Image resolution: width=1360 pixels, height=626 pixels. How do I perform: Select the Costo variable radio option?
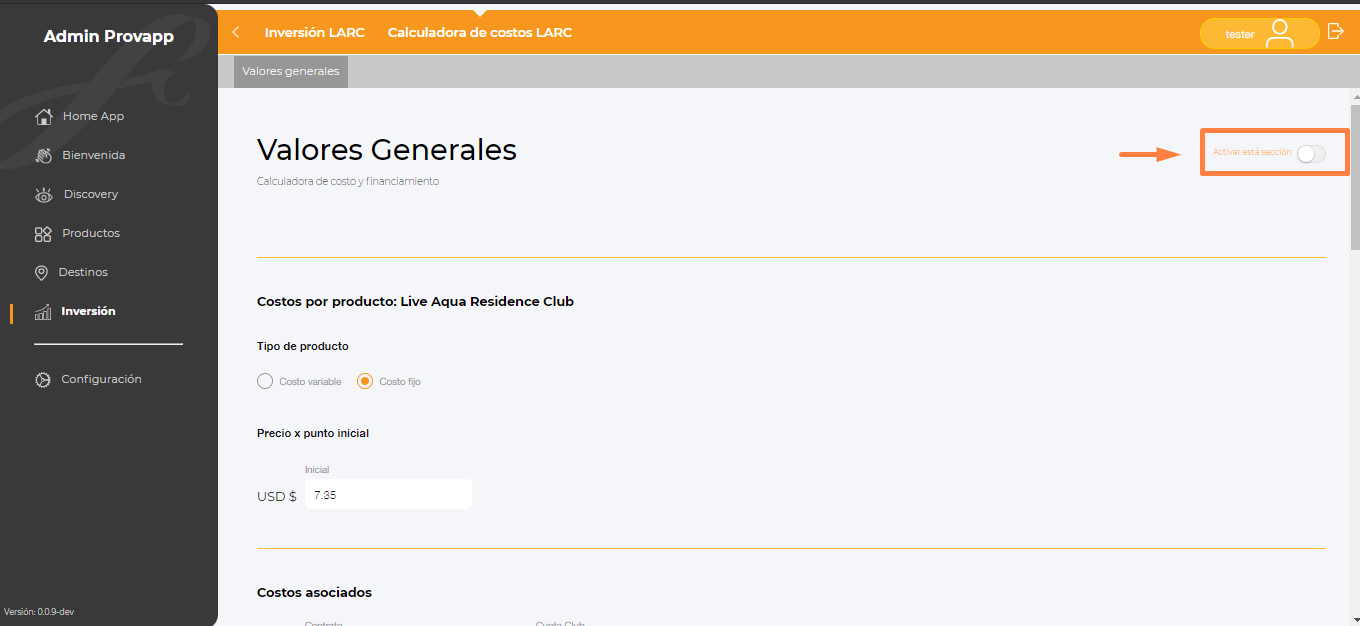click(265, 381)
